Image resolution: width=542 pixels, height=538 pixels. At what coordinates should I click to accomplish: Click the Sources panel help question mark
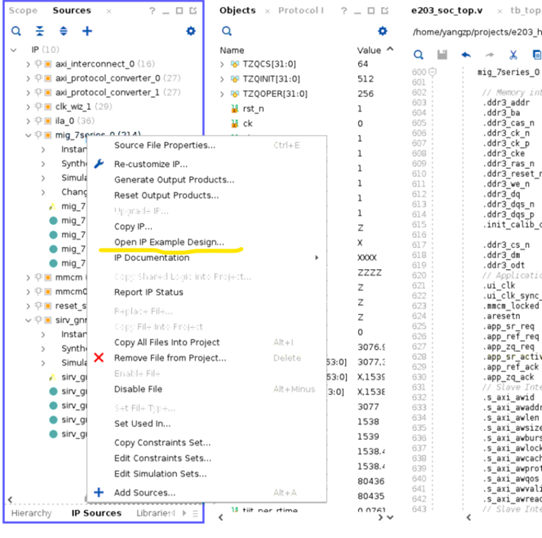(x=152, y=11)
